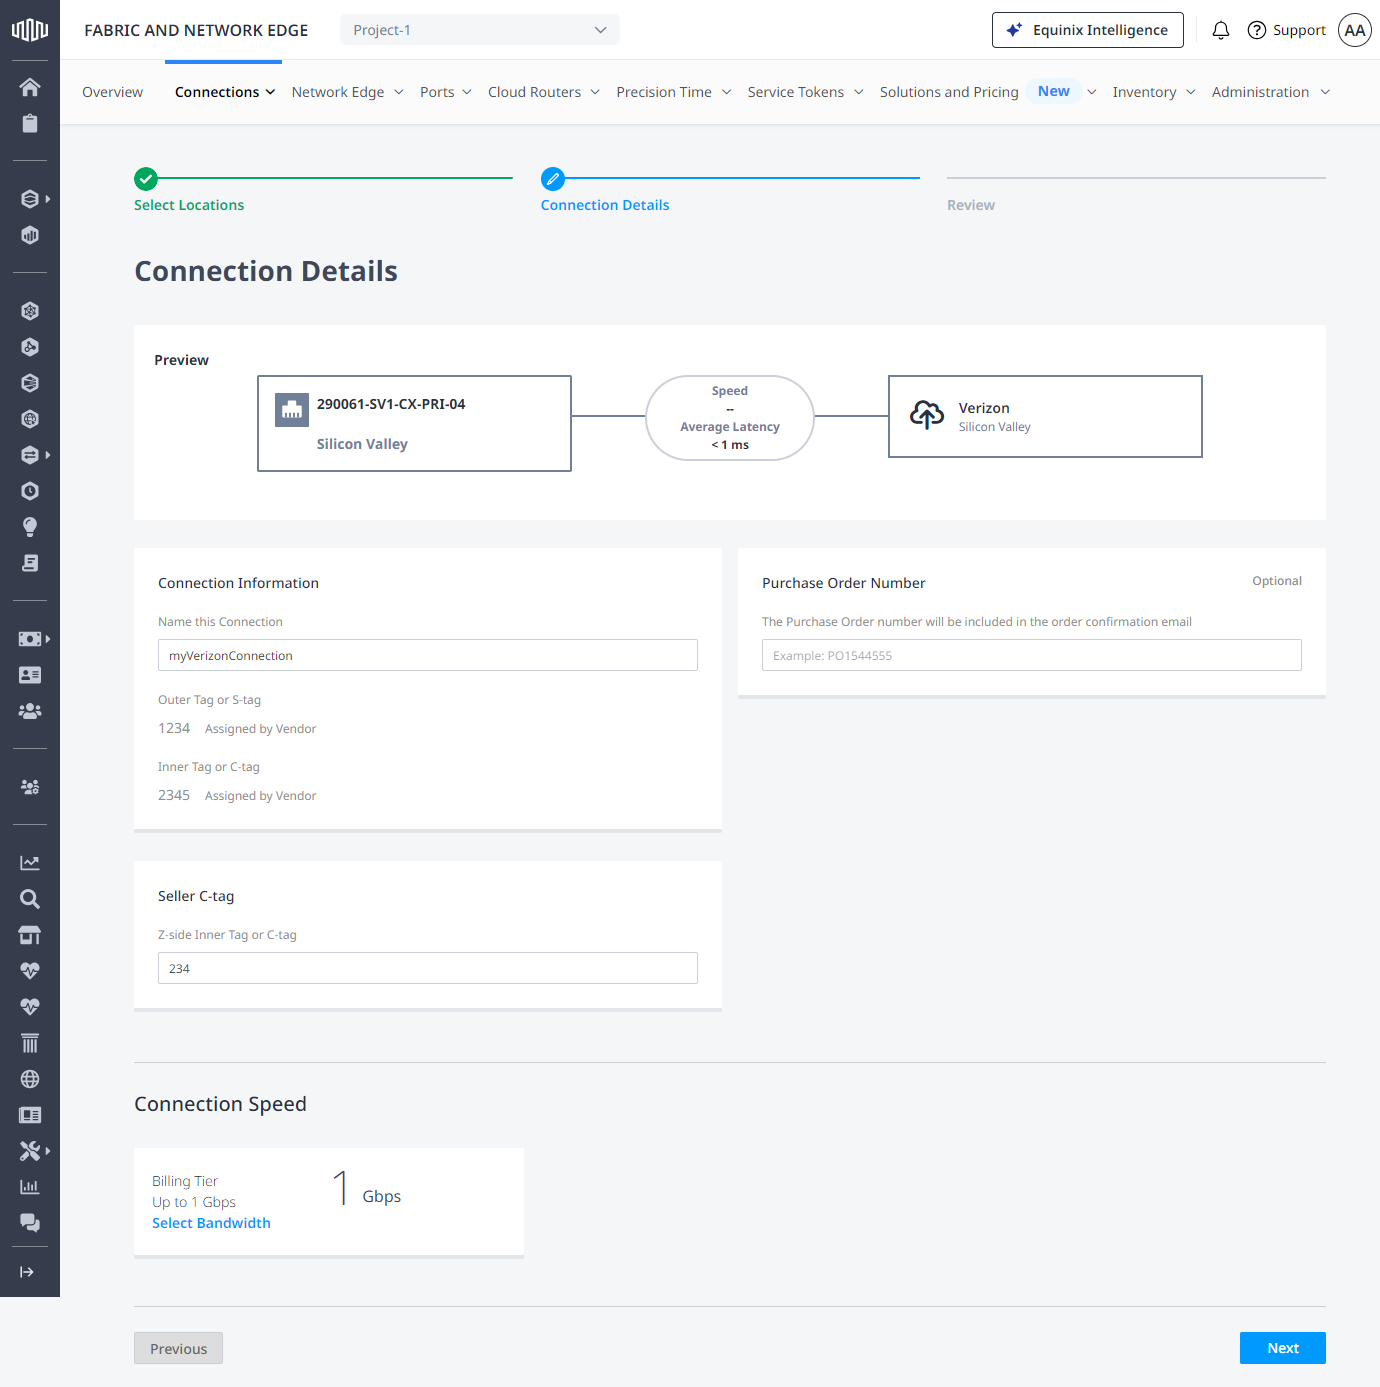Open the lightbulb sidebar icon
This screenshot has width=1380, height=1387.
tap(30, 527)
